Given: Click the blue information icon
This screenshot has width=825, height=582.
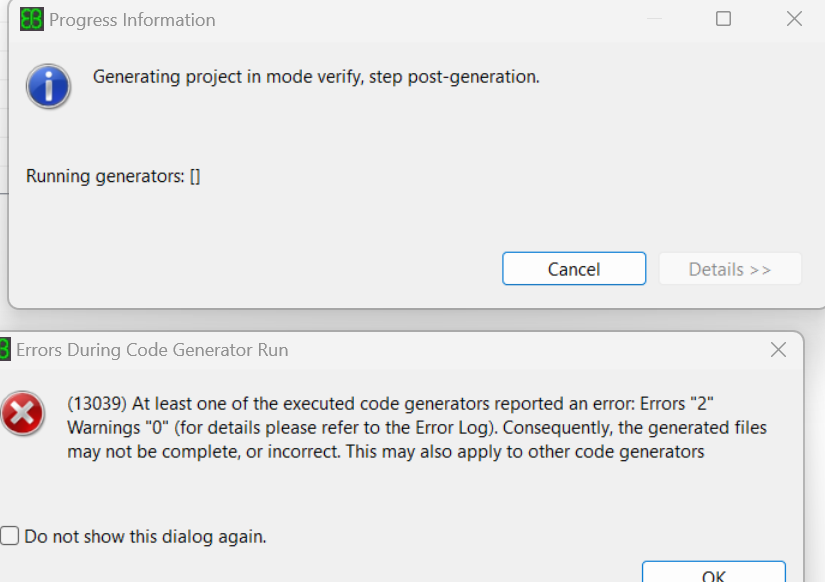Looking at the screenshot, I should pos(48,86).
